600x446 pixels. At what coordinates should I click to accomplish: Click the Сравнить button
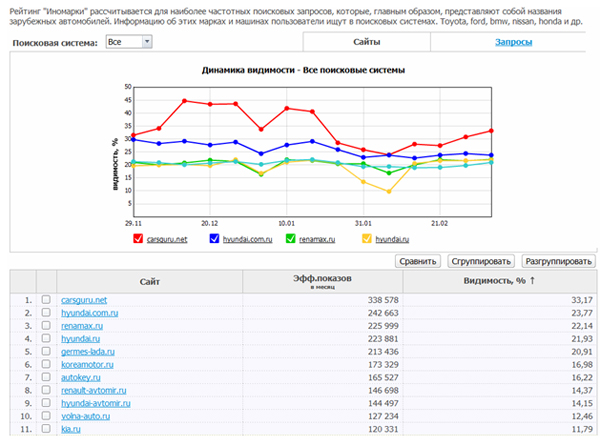tap(418, 261)
